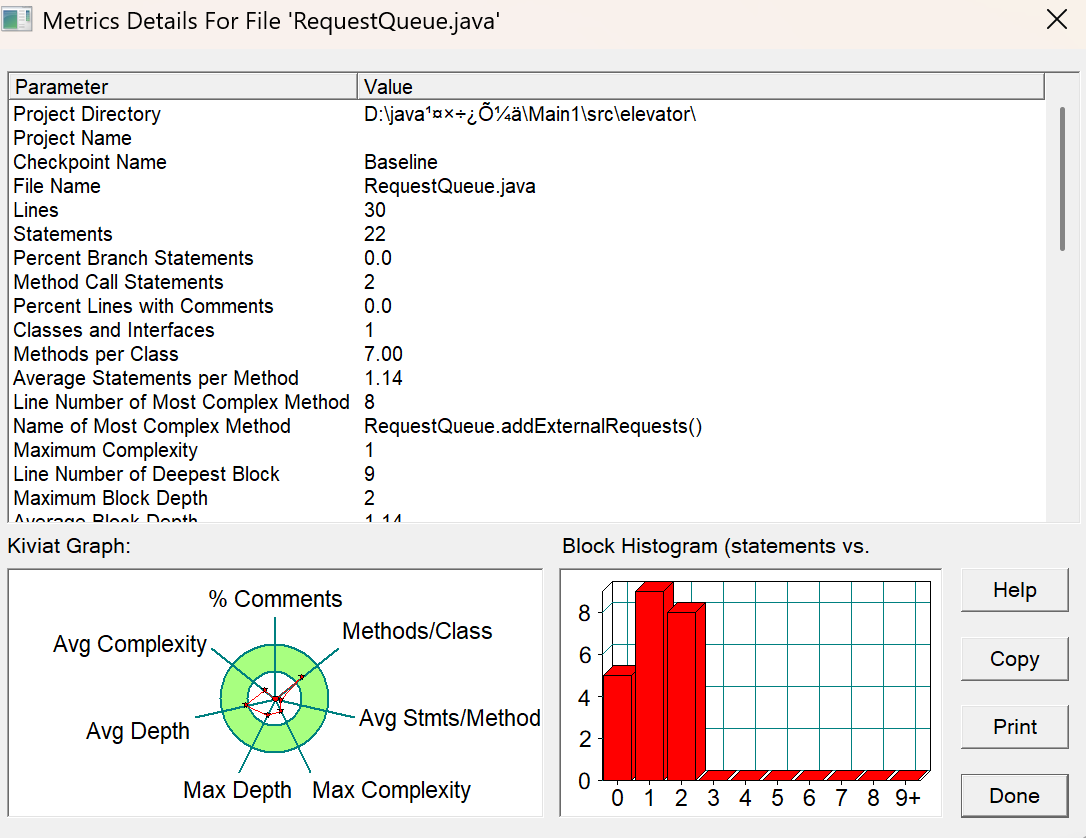
Task: Select Line Number of Most Complex Method
Action: pos(526,402)
